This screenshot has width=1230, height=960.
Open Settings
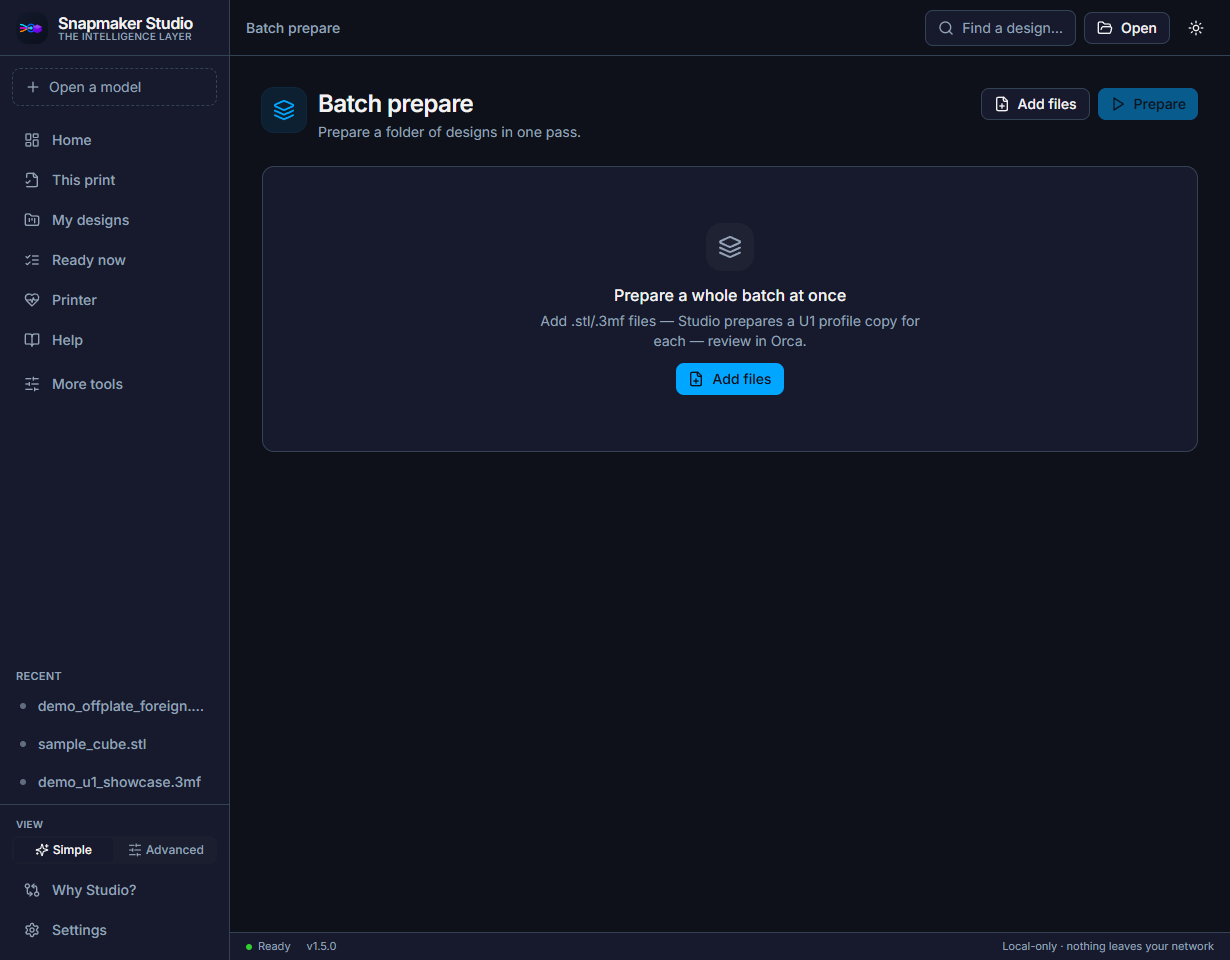[x=114, y=930]
